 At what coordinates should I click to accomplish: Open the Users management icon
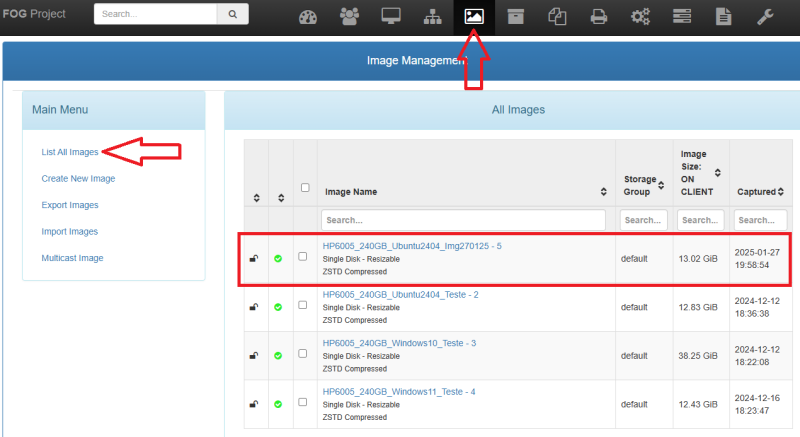[x=349, y=17]
